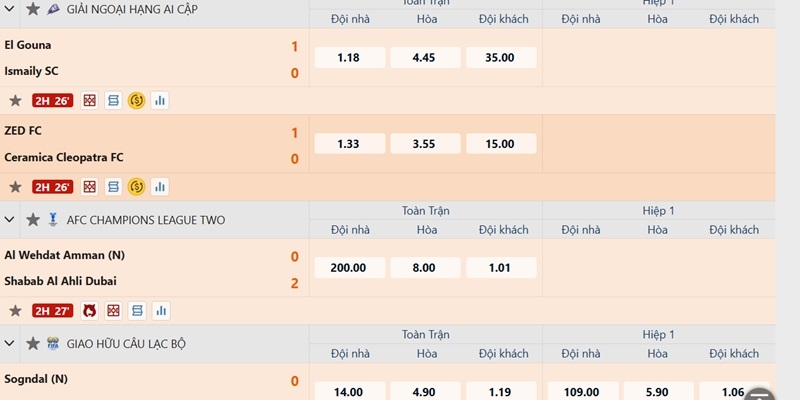Viewport: 800px width, 400px height.
Task: Collapse the Giải Ngoại Hạng Ai Cập section
Action: (9, 9)
